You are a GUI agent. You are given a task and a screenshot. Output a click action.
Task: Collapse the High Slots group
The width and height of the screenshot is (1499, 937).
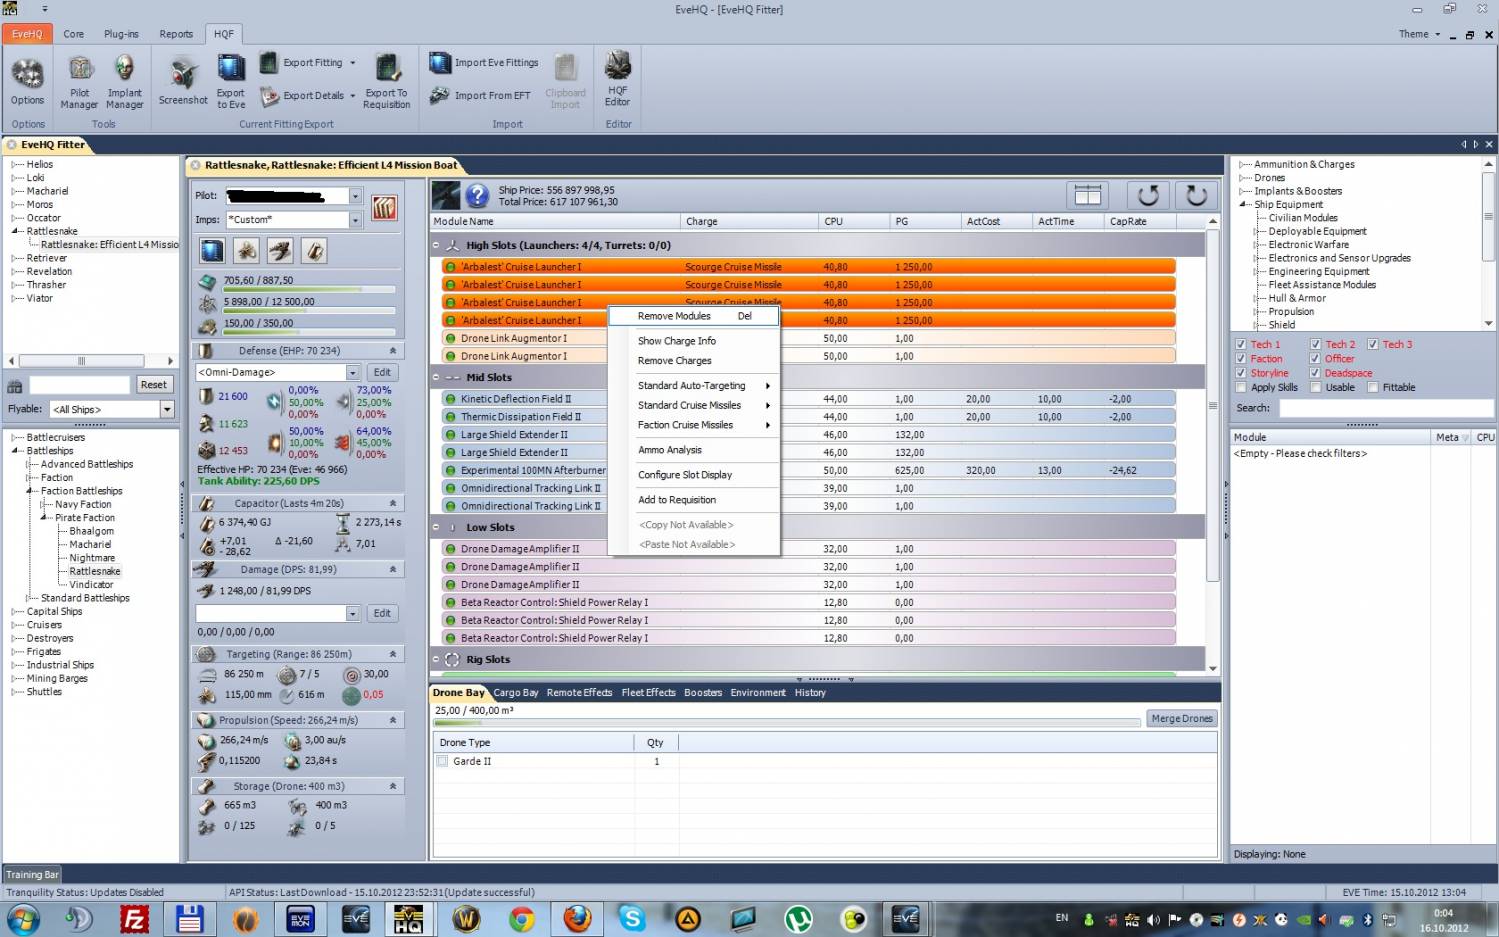437,245
